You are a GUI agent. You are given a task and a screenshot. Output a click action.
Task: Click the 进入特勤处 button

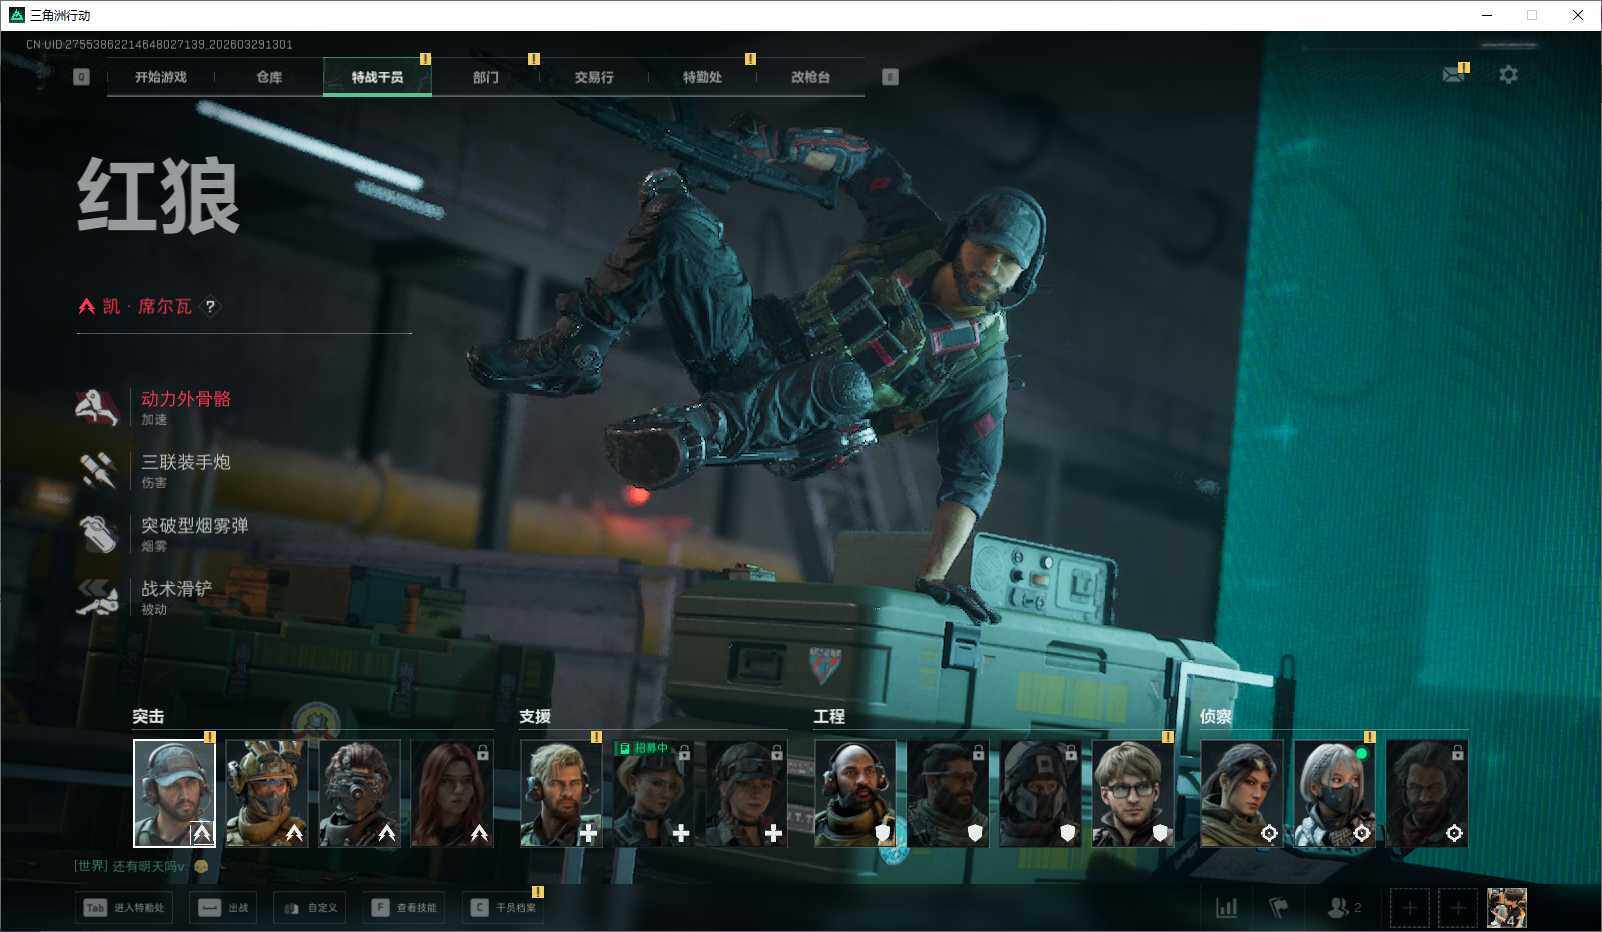(124, 908)
